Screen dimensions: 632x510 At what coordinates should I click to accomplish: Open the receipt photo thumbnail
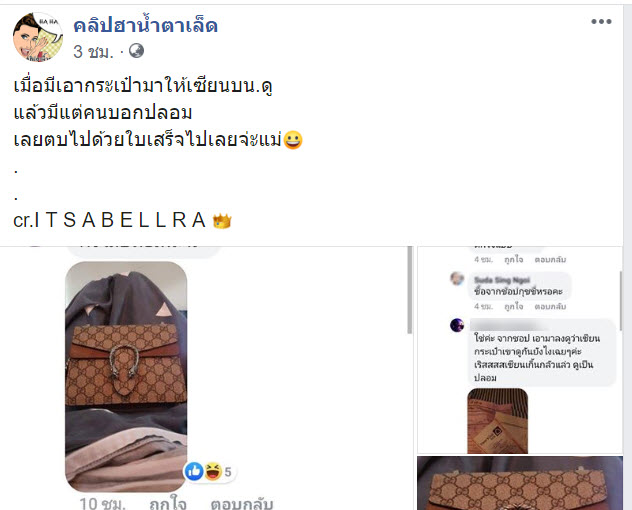click(497, 421)
